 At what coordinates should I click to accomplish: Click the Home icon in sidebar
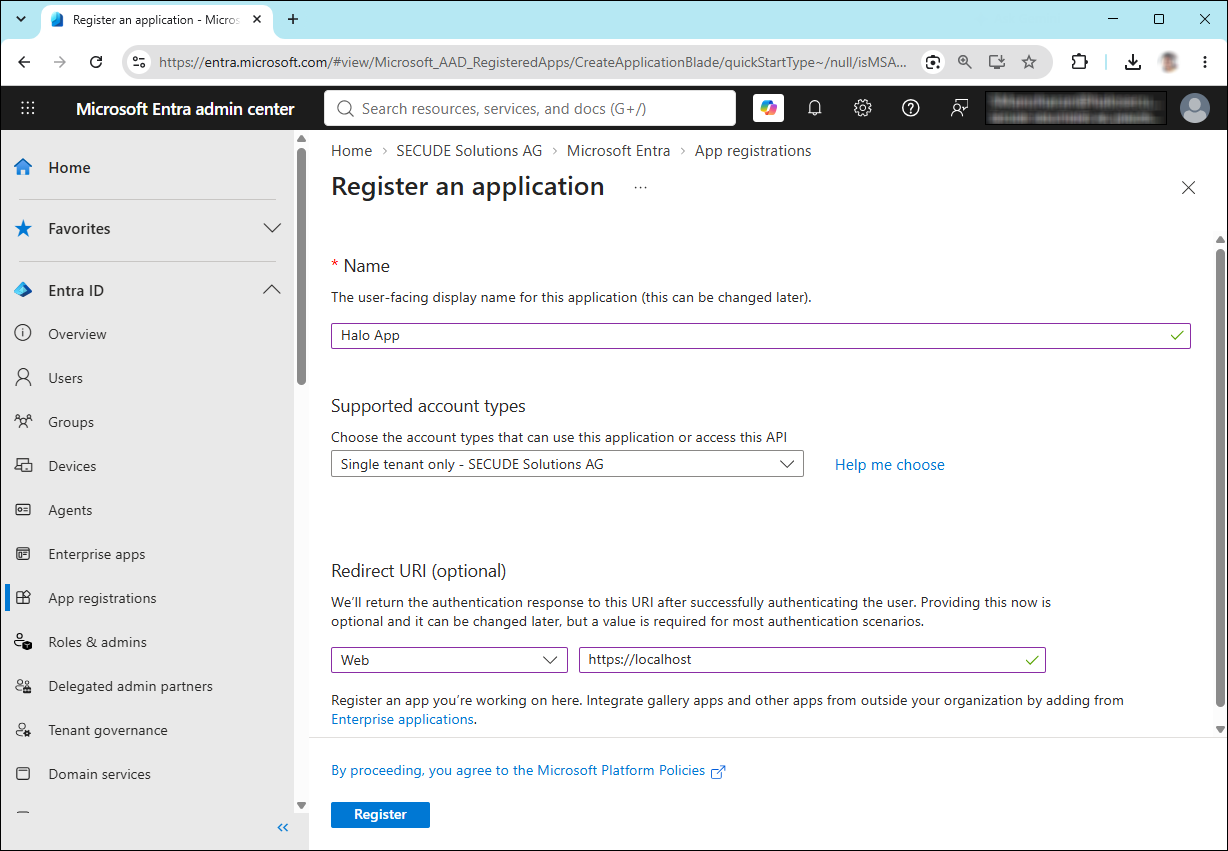pos(23,167)
